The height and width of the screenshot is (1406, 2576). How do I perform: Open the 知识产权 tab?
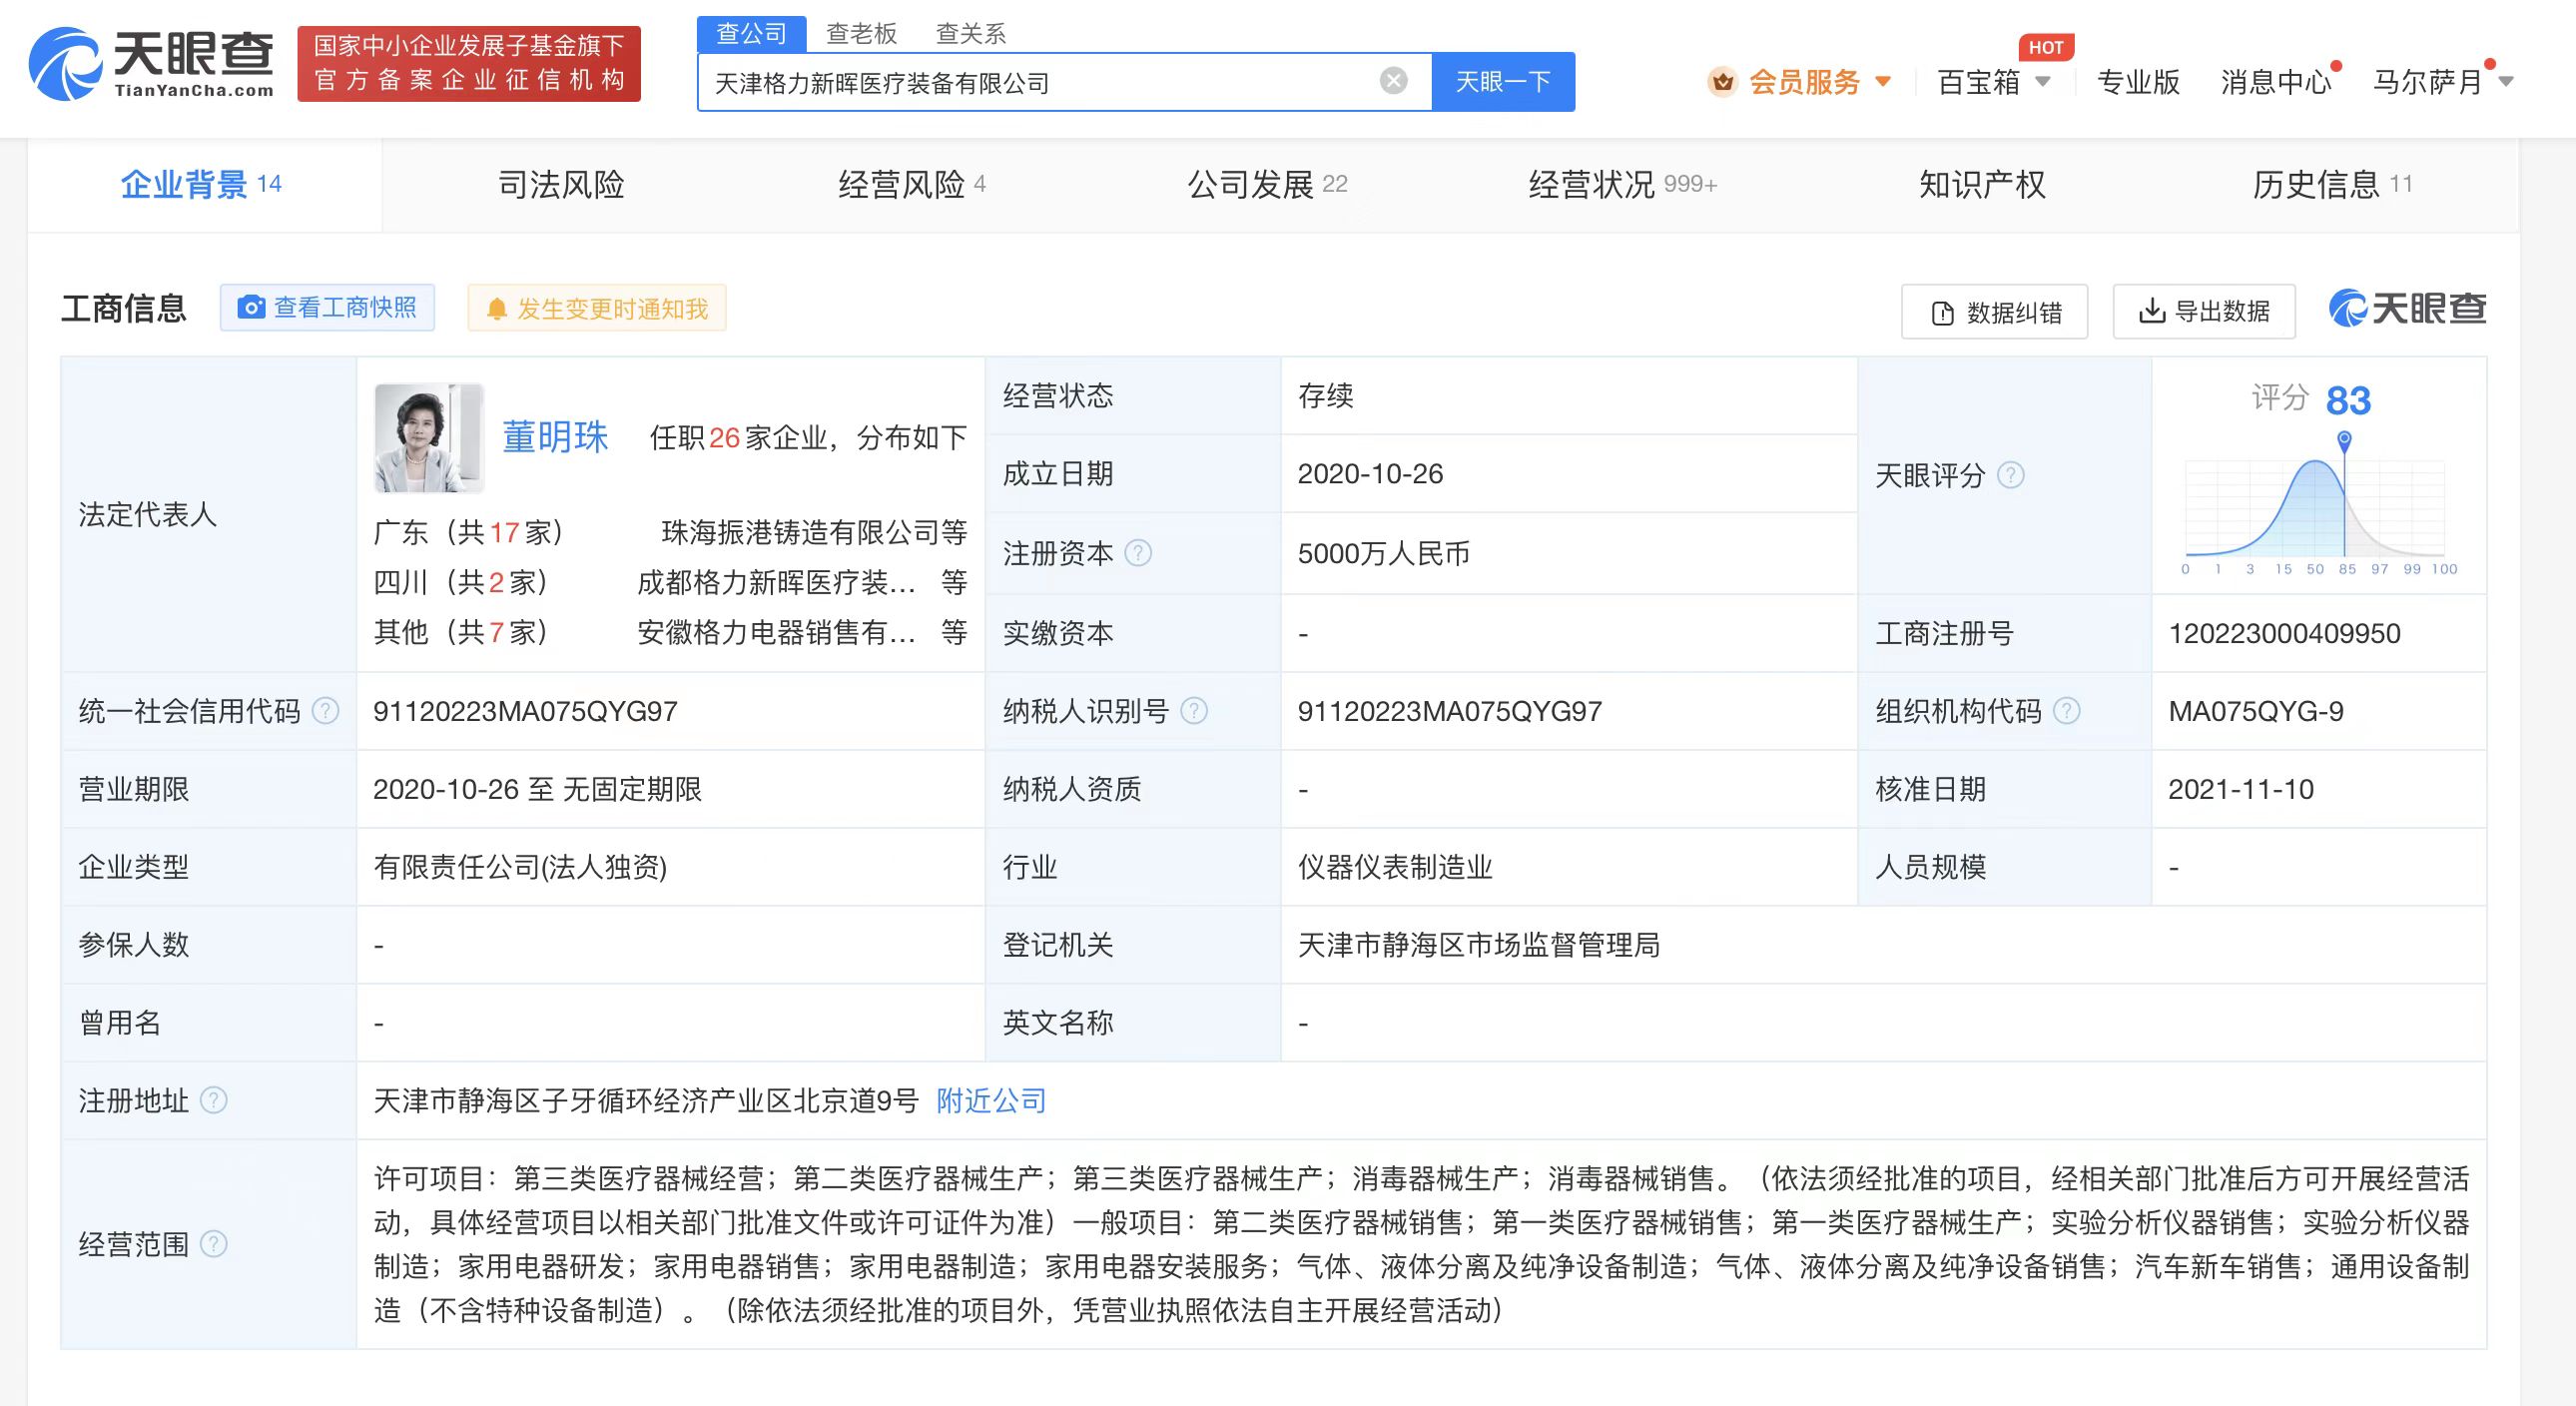point(1982,185)
